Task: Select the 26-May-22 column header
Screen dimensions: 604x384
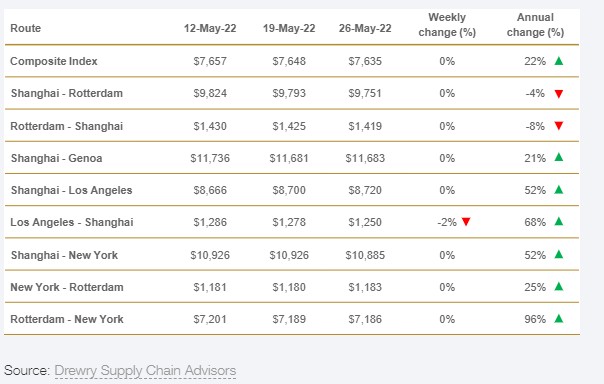Action: [365, 28]
